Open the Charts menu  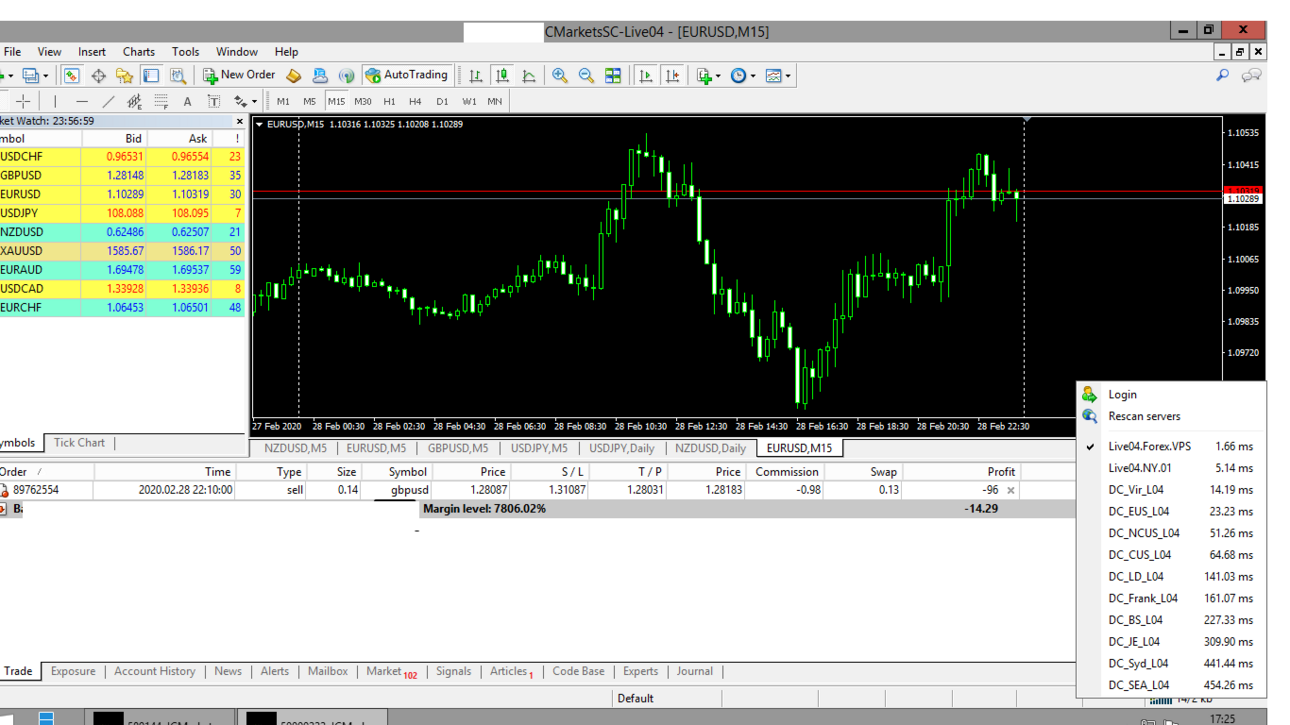[x=139, y=52]
